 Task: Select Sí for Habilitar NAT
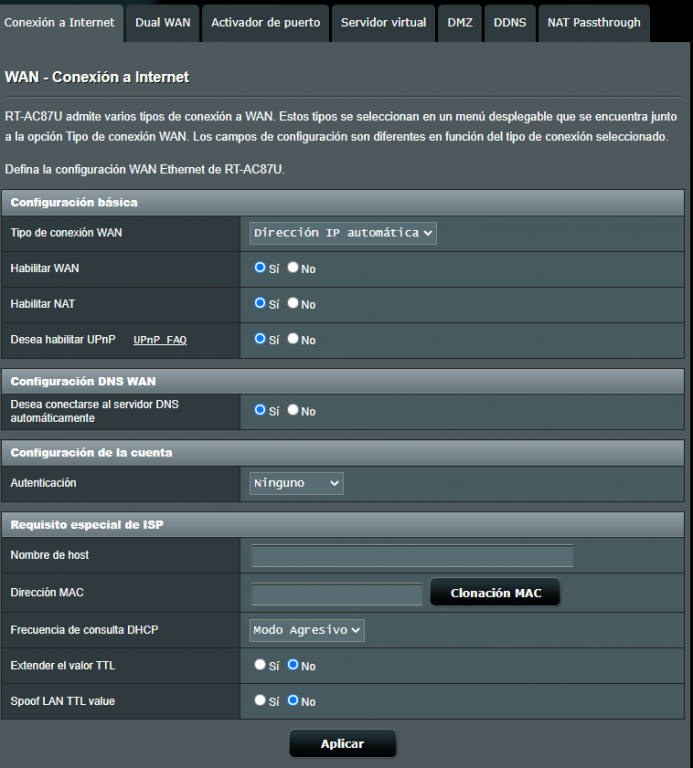(260, 303)
